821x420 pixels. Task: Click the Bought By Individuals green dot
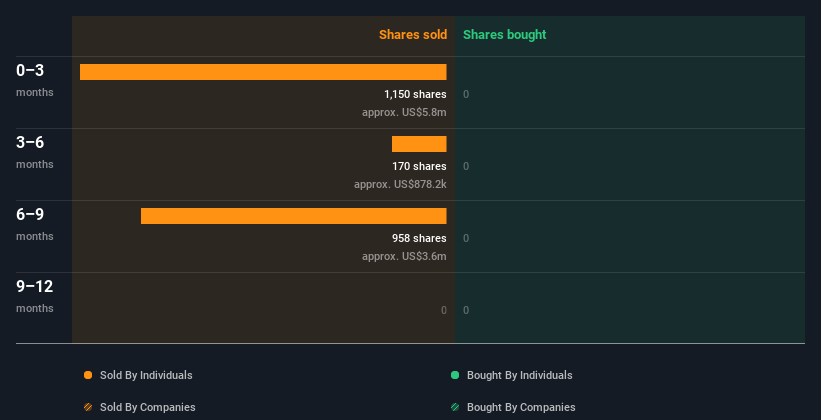455,375
